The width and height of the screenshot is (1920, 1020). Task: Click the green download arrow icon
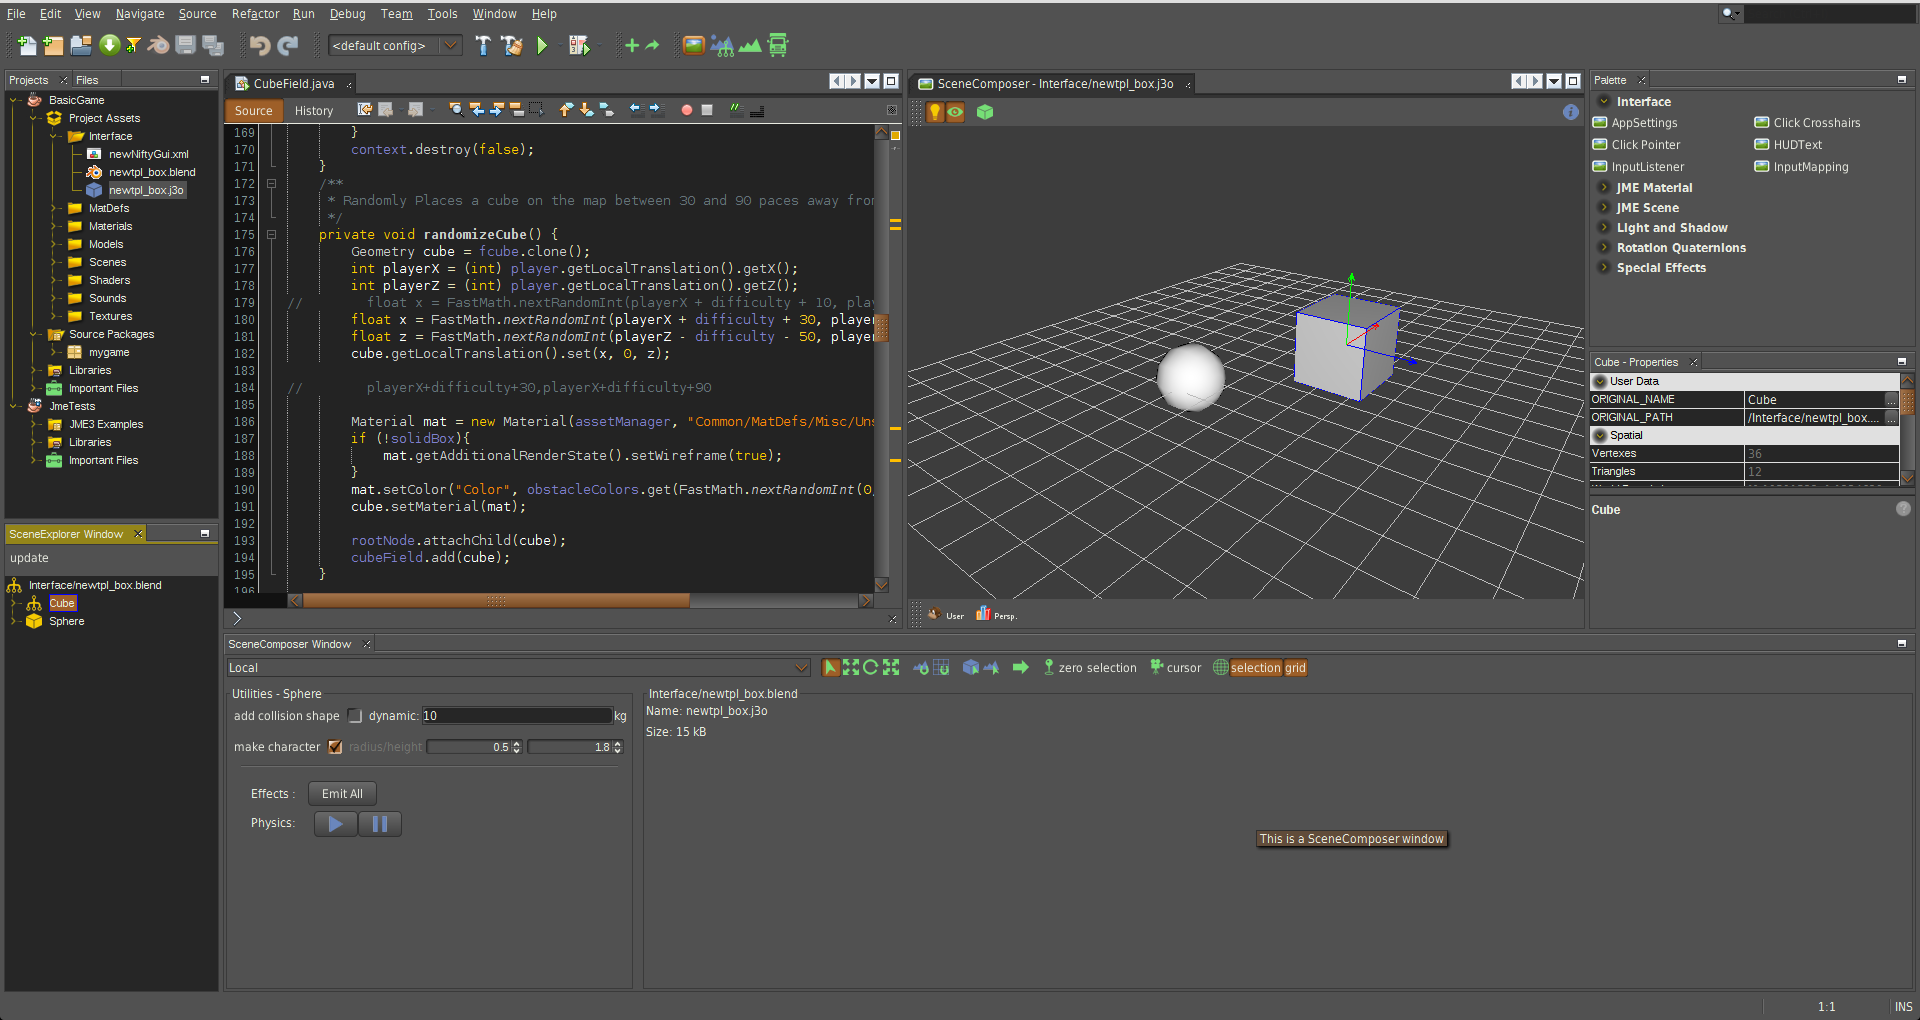(x=110, y=45)
